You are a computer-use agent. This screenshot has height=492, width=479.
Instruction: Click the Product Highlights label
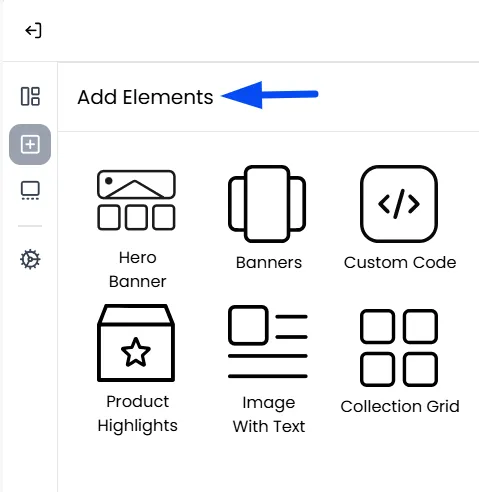click(137, 414)
